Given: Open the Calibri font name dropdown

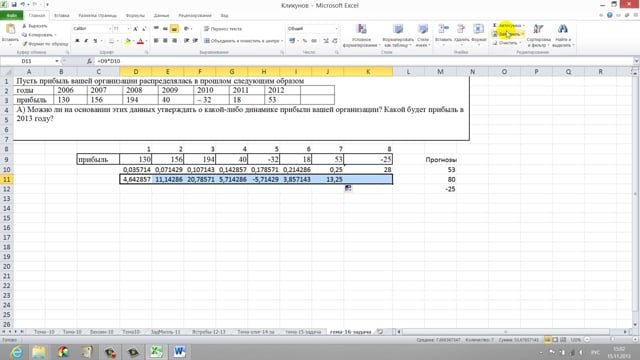Looking at the screenshot, I should tap(110, 29).
